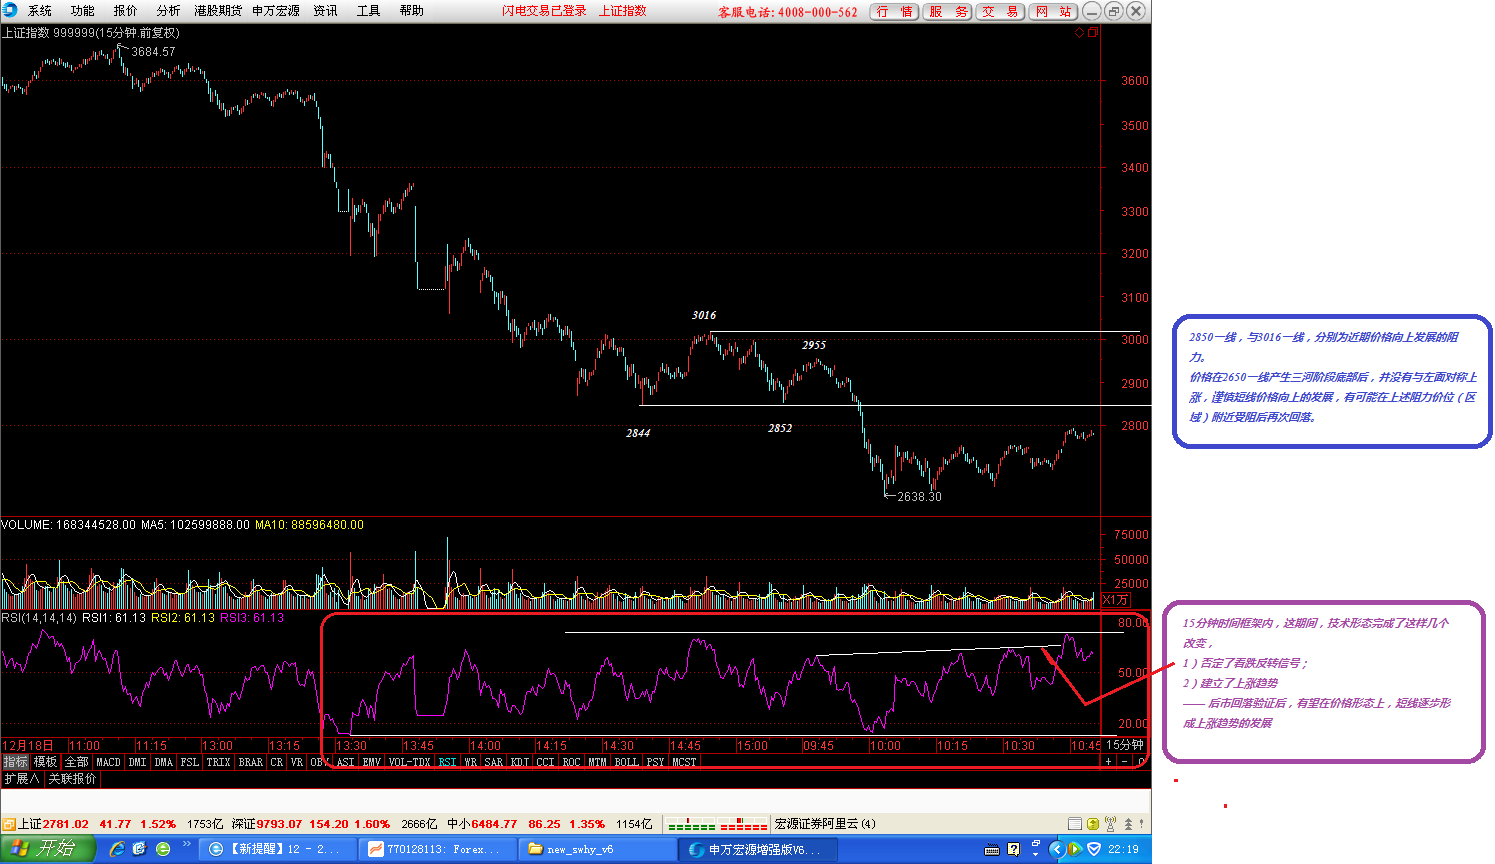Open the 功能 menu
The height and width of the screenshot is (864, 1495).
(83, 11)
